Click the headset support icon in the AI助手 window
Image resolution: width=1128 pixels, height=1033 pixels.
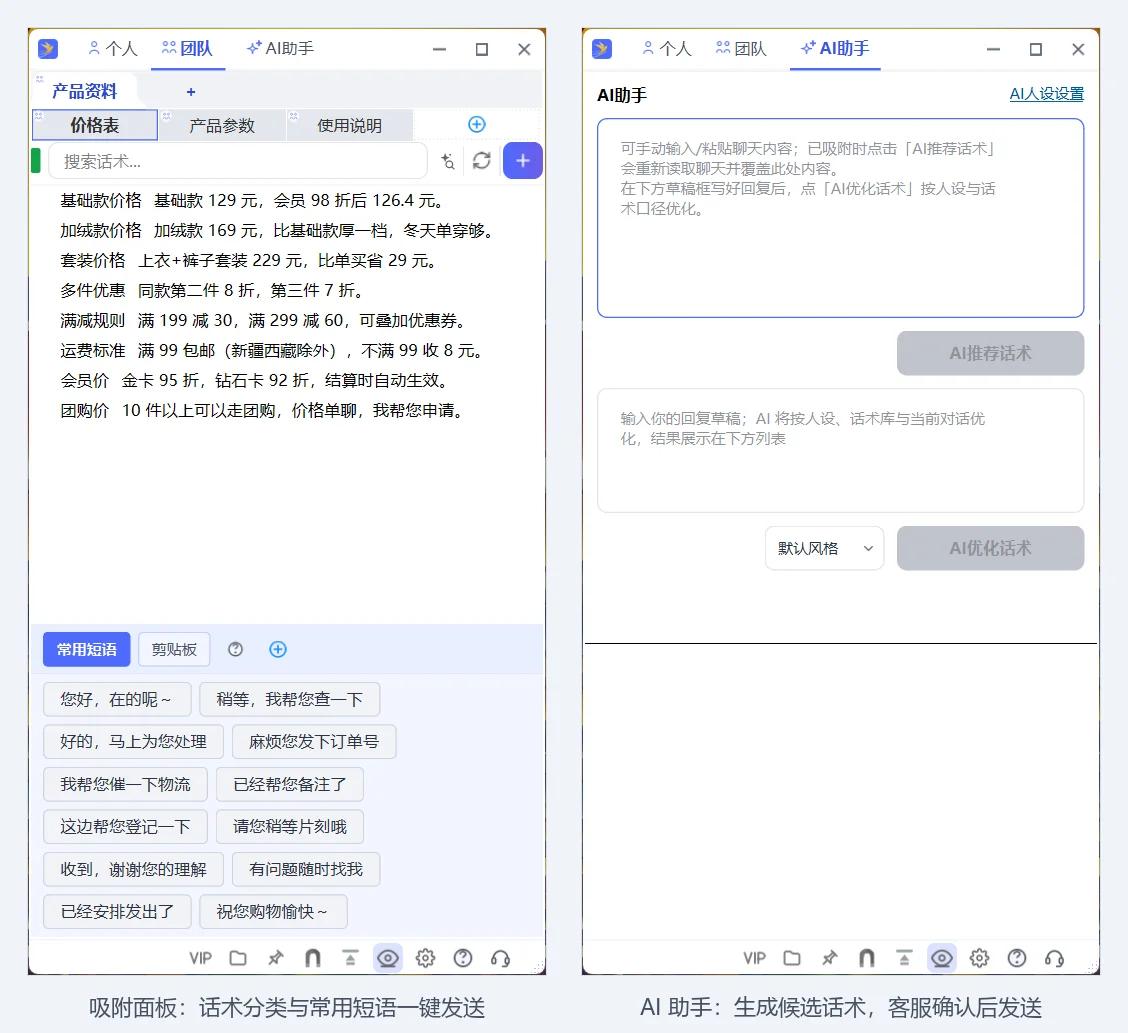pos(1054,958)
